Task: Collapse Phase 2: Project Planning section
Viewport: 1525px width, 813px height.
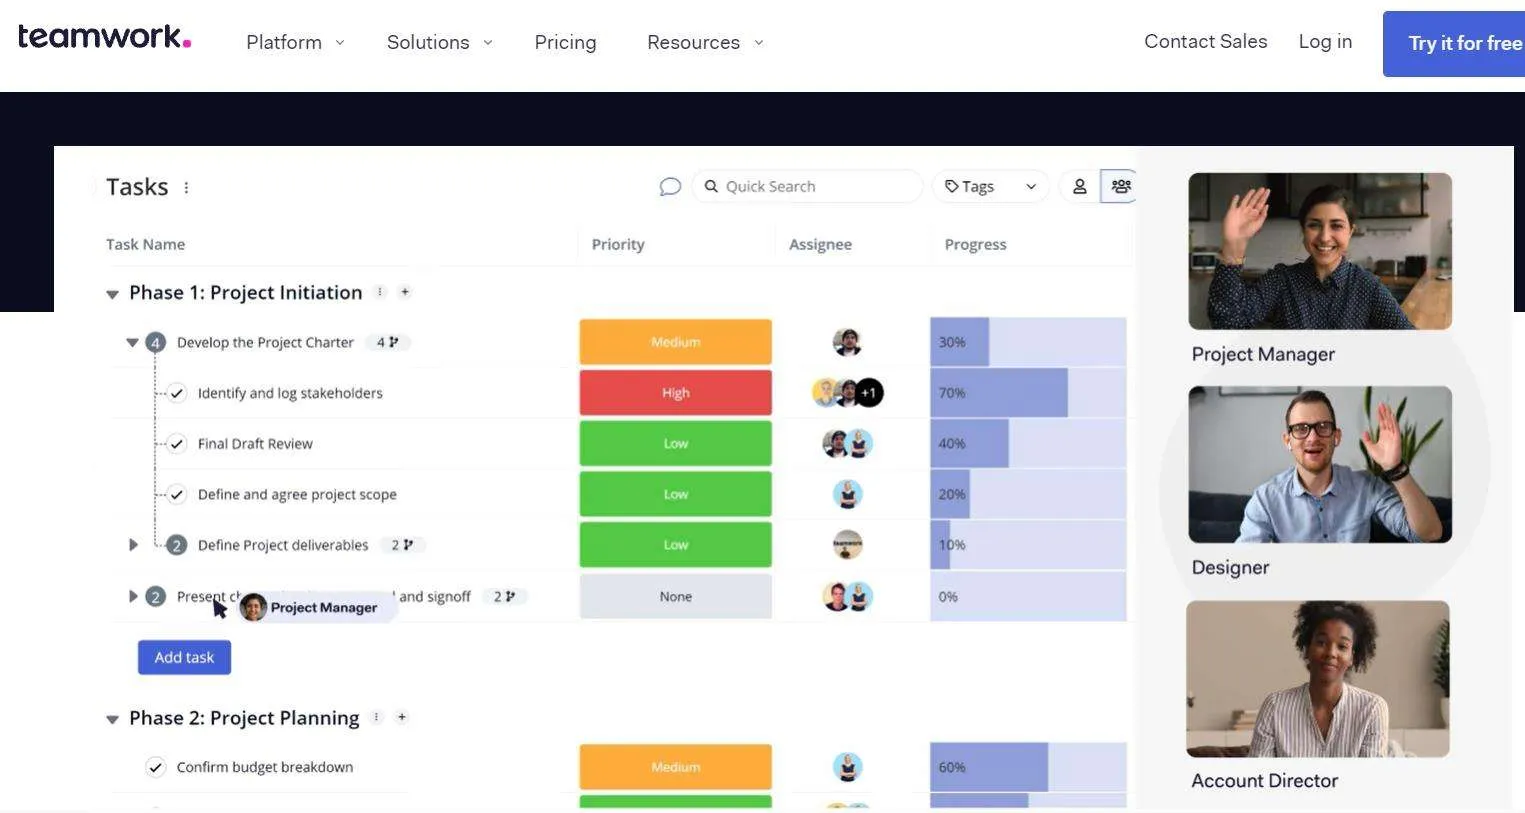Action: [x=112, y=719]
